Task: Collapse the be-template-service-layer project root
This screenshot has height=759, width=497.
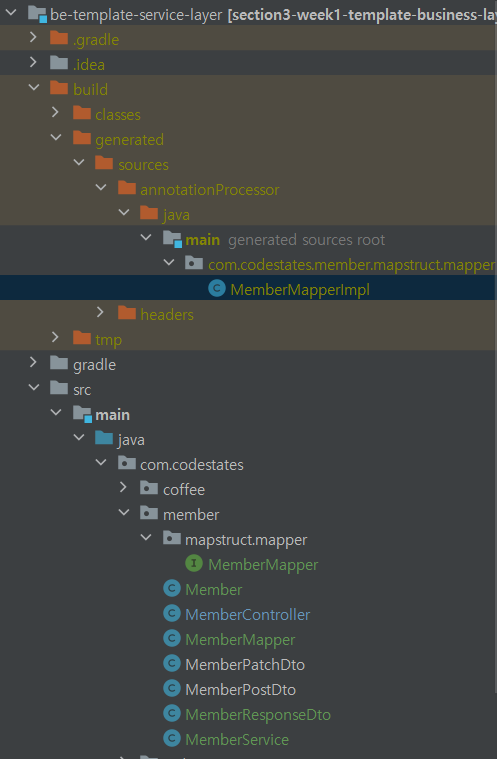Action: coord(11,12)
